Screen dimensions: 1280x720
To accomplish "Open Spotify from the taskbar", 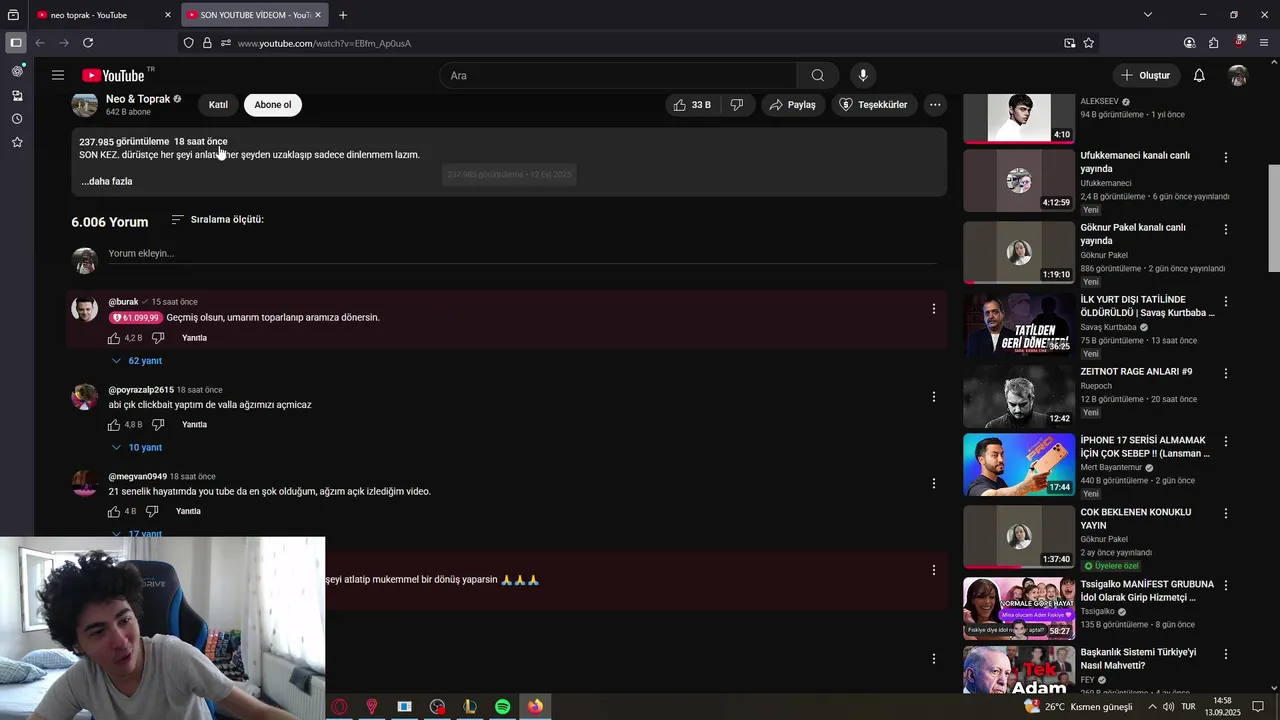I will pos(502,707).
